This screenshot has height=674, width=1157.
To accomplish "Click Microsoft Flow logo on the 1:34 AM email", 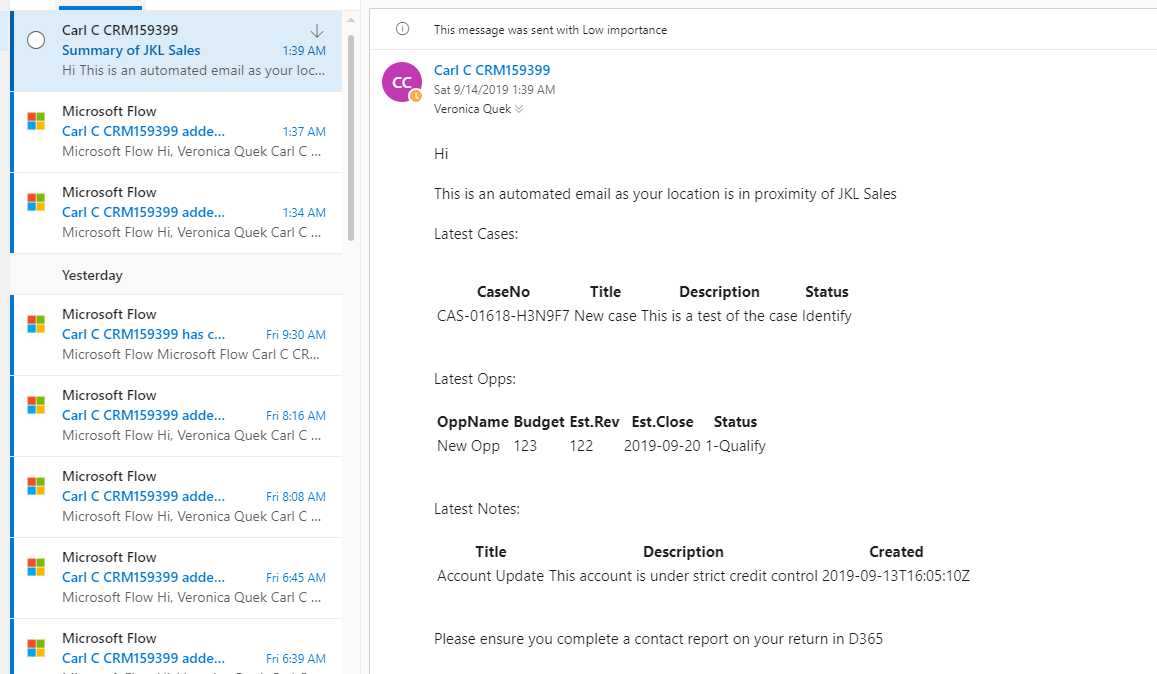I will (36, 202).
